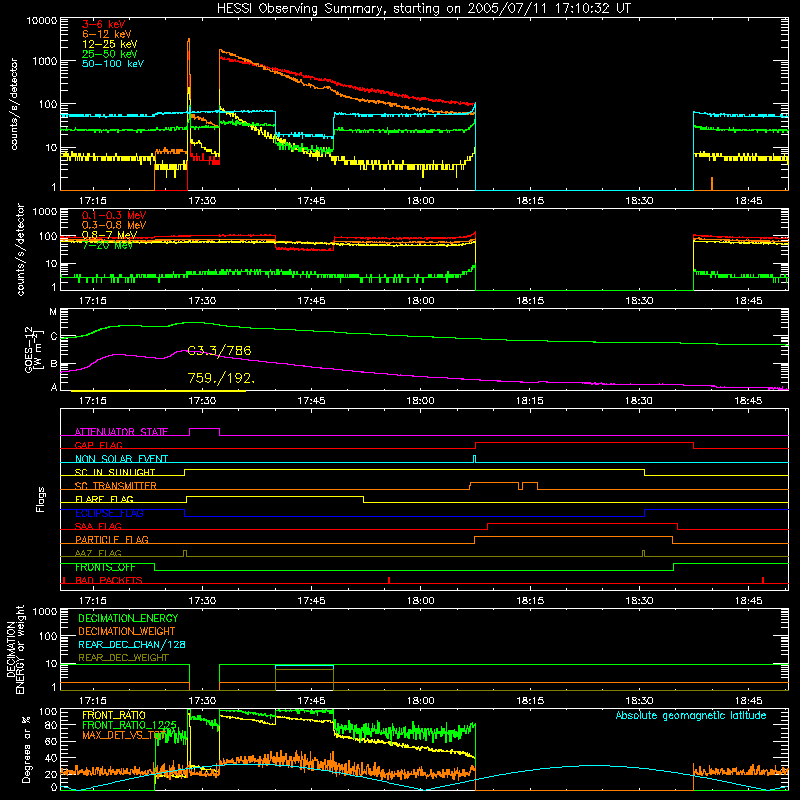Click 17:30 tick below the decimation panel

tap(202, 701)
